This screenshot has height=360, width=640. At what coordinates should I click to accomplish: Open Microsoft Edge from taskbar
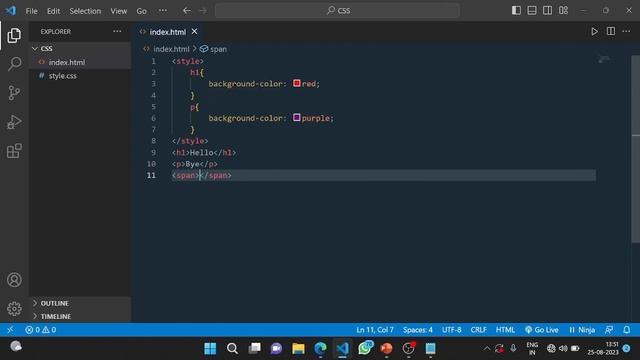[320, 348]
